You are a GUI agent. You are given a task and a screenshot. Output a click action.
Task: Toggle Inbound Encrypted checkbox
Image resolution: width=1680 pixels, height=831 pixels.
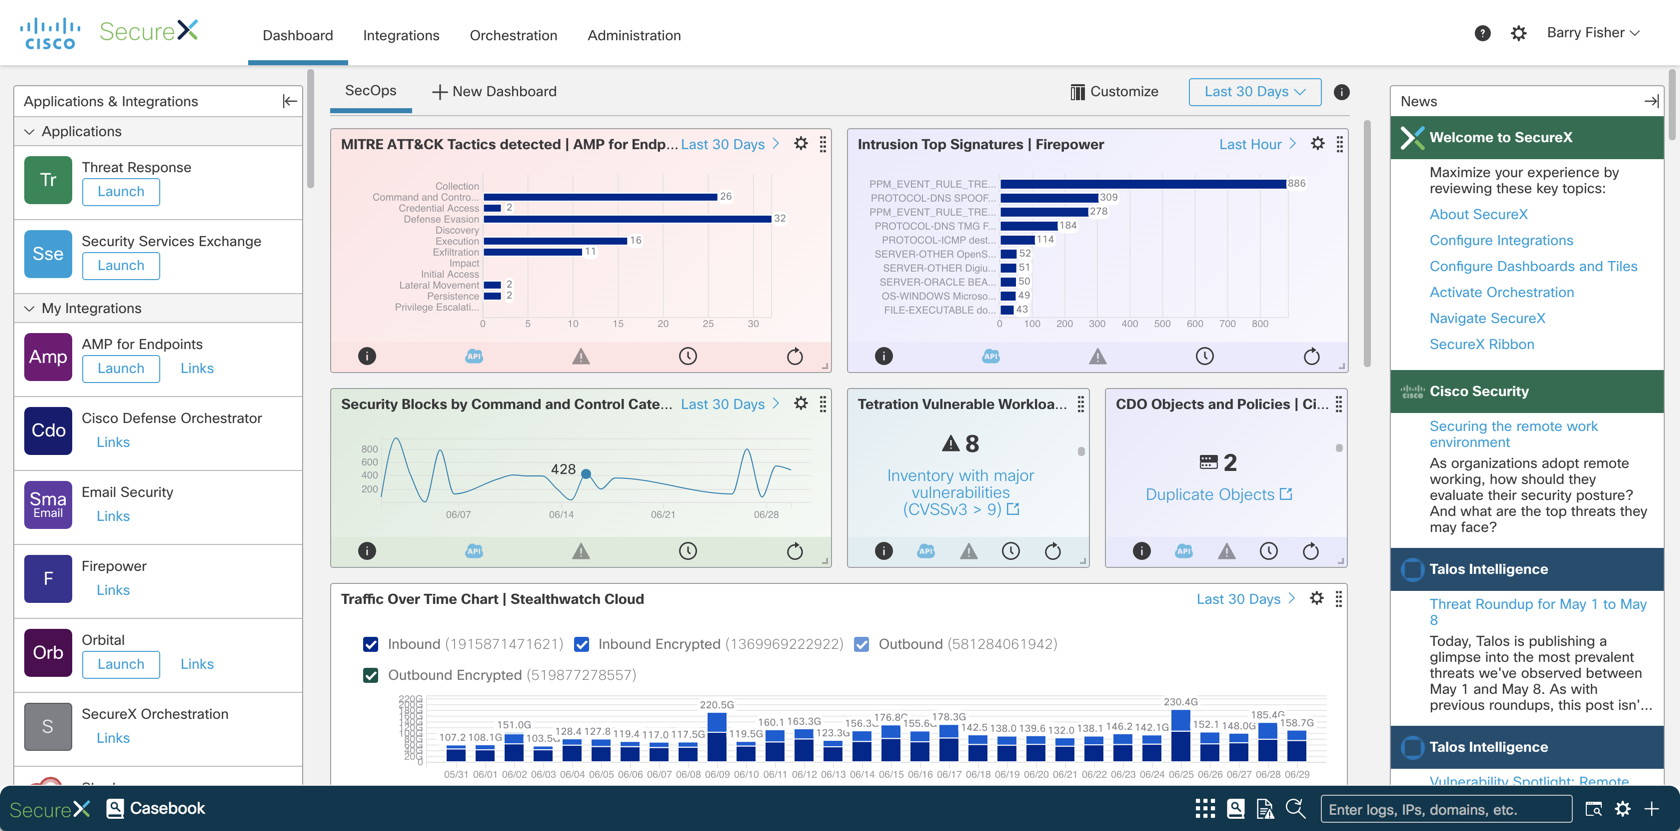pyautogui.click(x=581, y=644)
